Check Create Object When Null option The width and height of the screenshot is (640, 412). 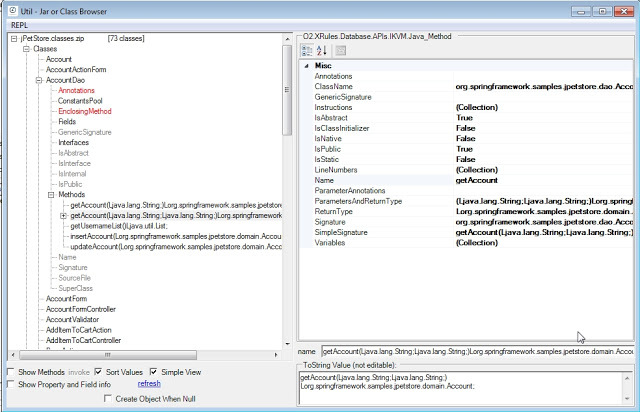tap(106, 398)
